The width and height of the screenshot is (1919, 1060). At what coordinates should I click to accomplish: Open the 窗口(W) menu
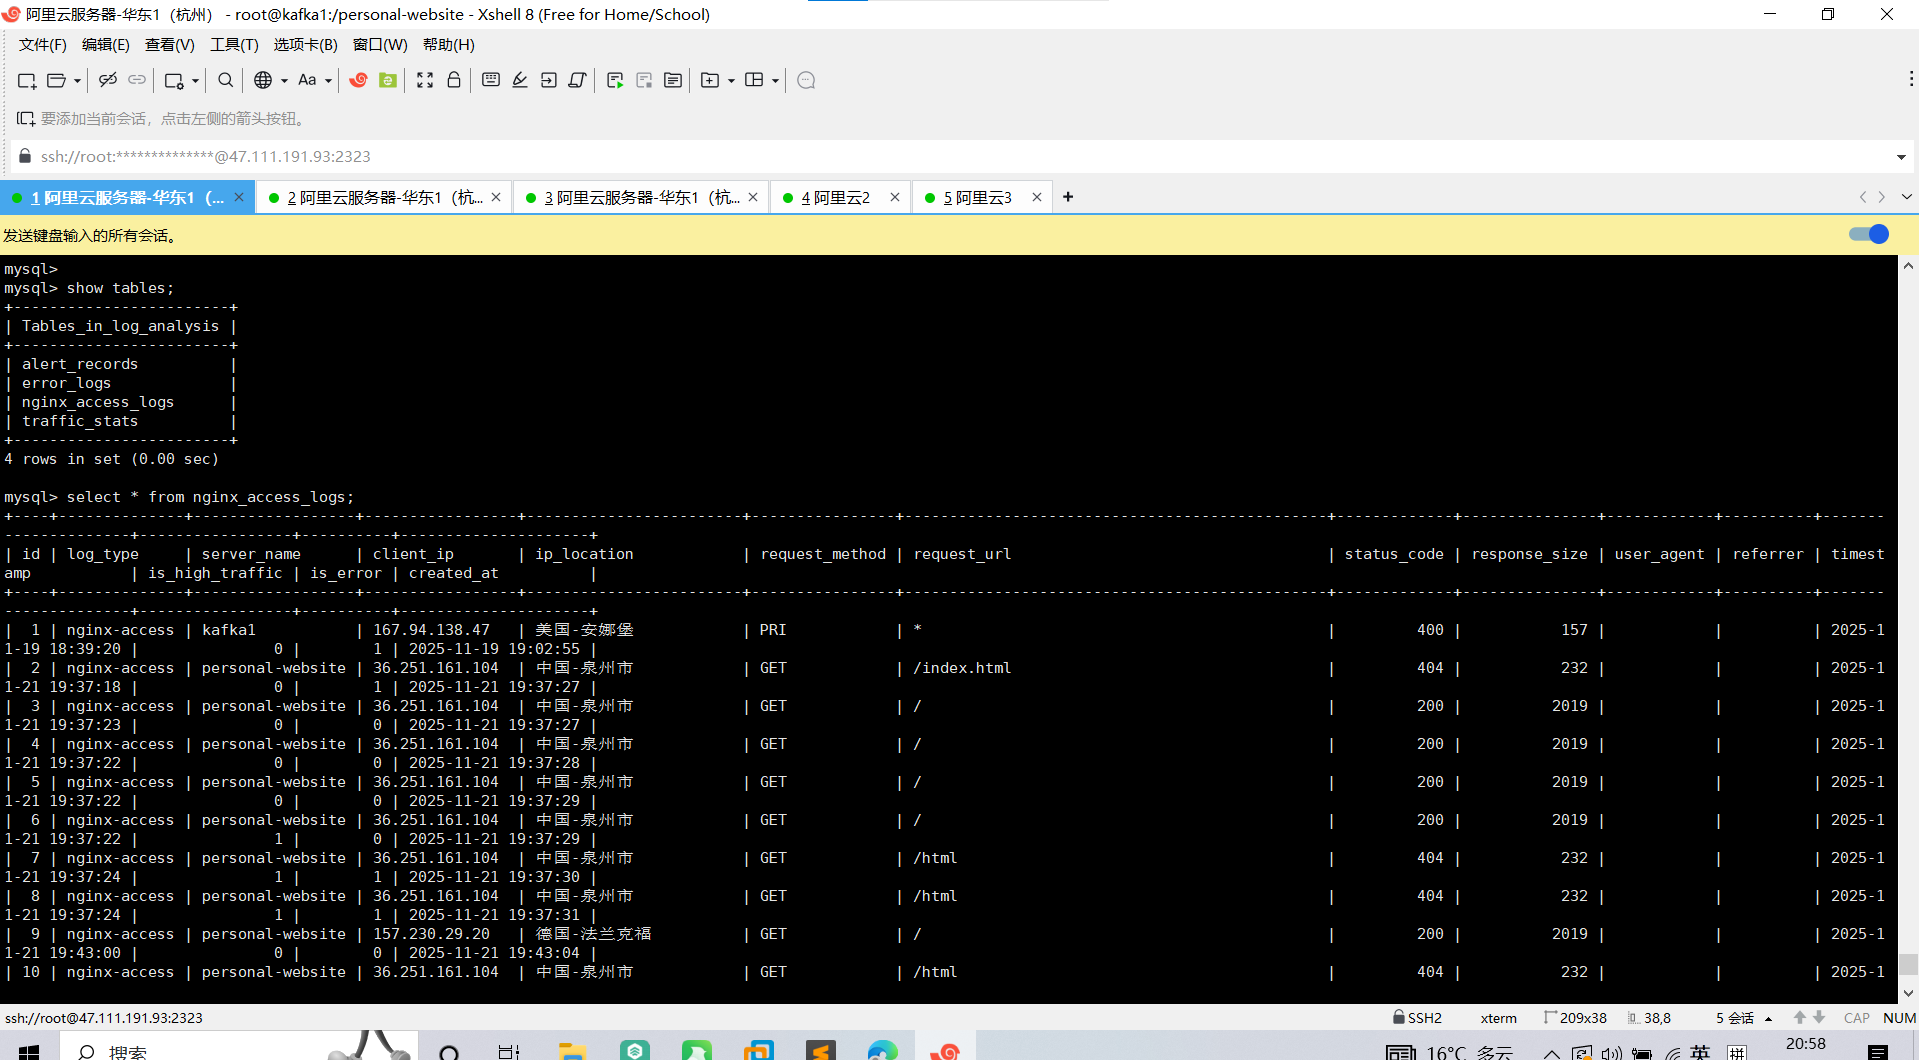[380, 45]
